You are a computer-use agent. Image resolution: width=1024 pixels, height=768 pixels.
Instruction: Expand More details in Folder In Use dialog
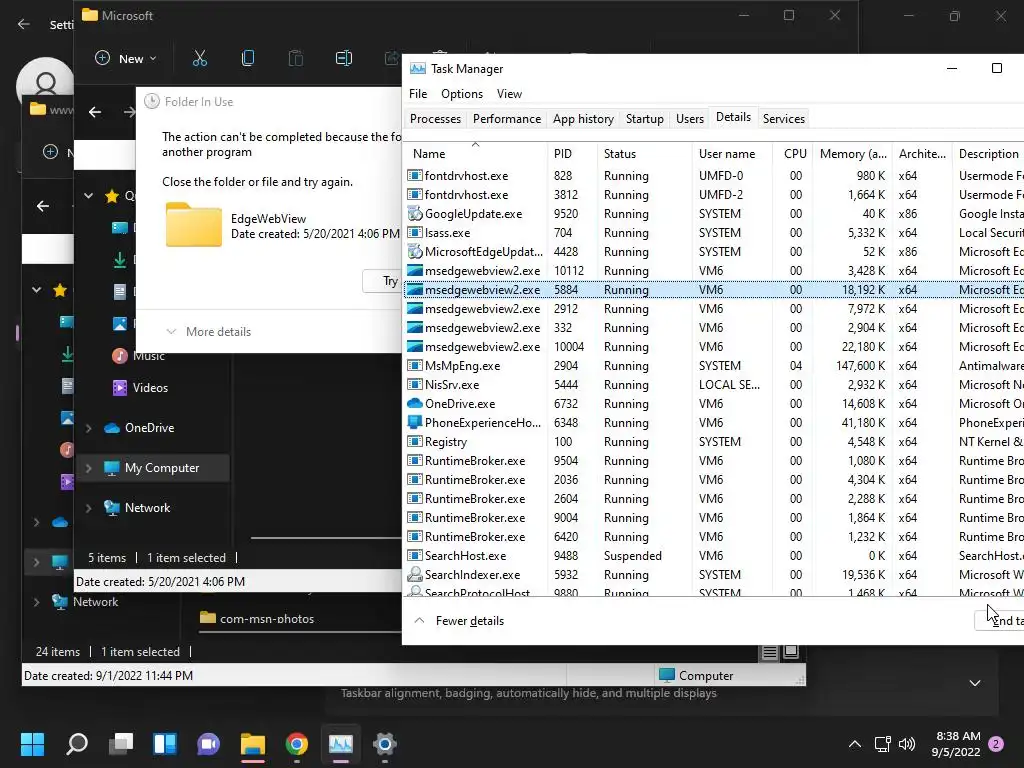coord(209,332)
